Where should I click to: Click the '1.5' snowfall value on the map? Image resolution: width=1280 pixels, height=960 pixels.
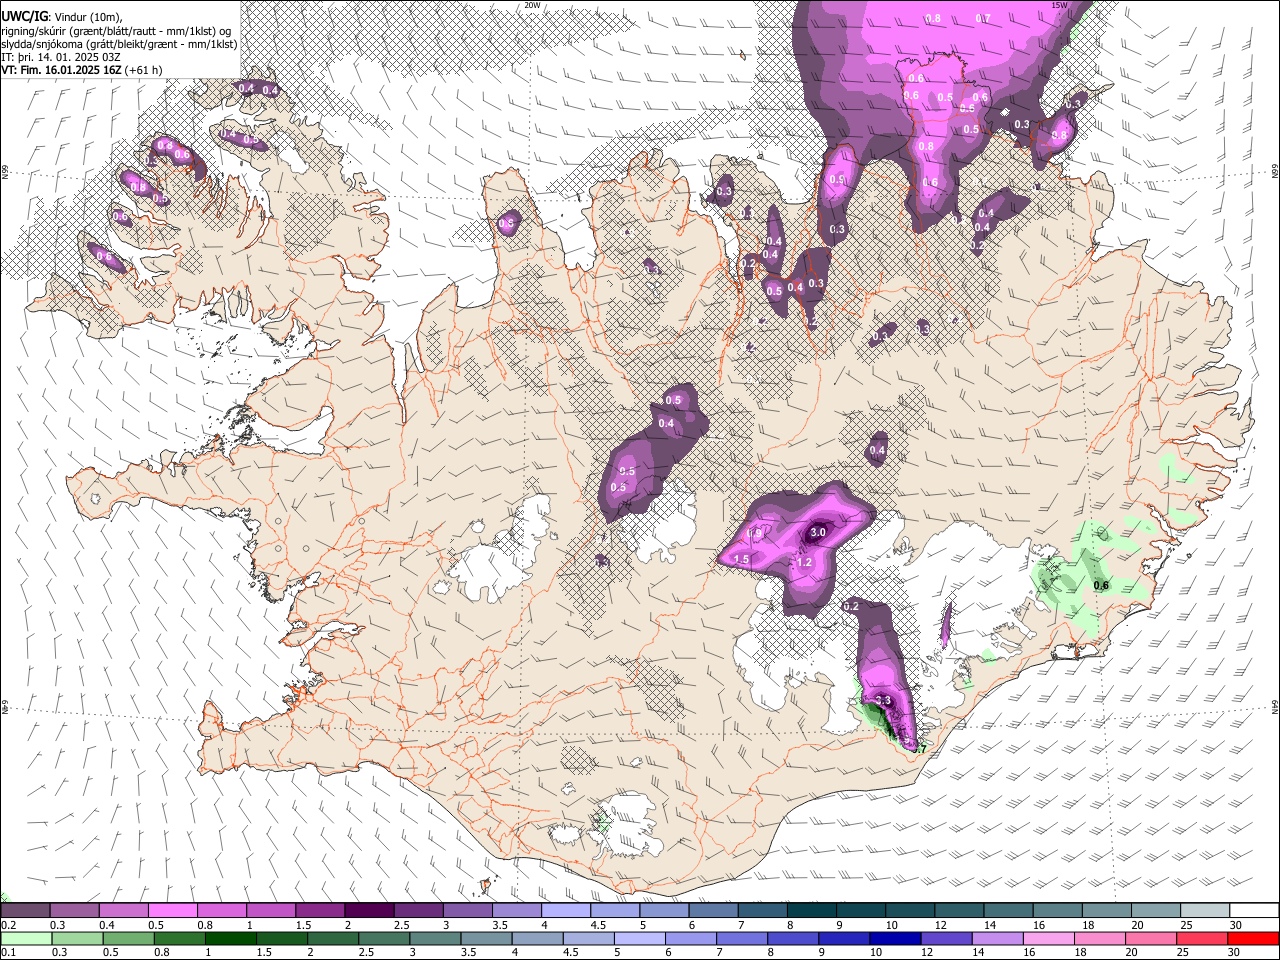[742, 559]
